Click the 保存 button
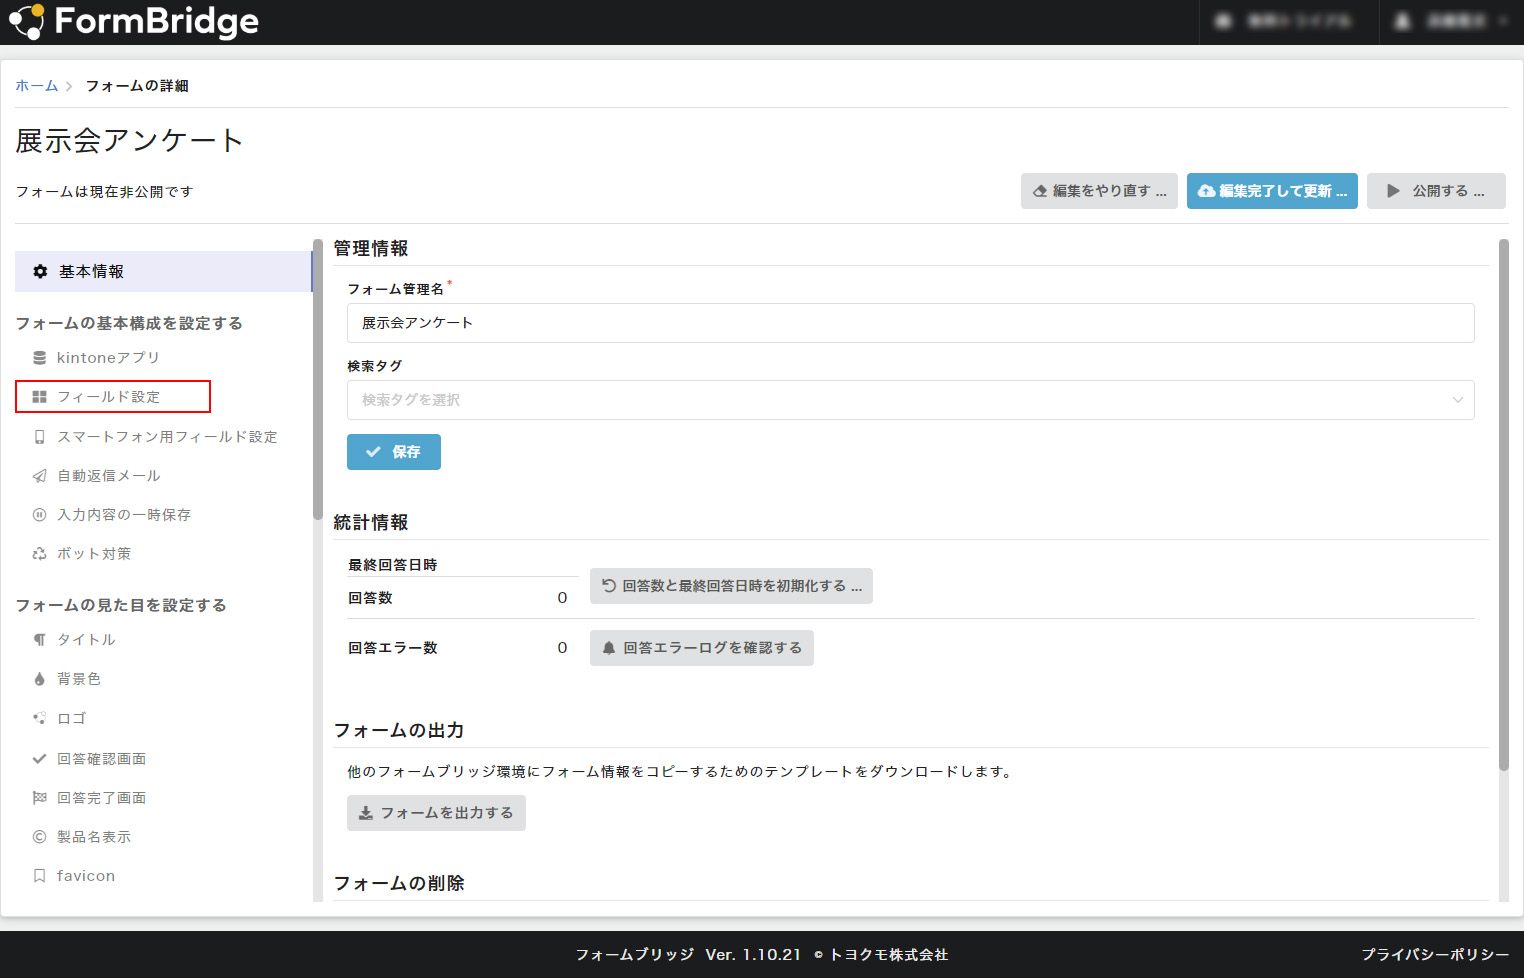 [x=394, y=452]
